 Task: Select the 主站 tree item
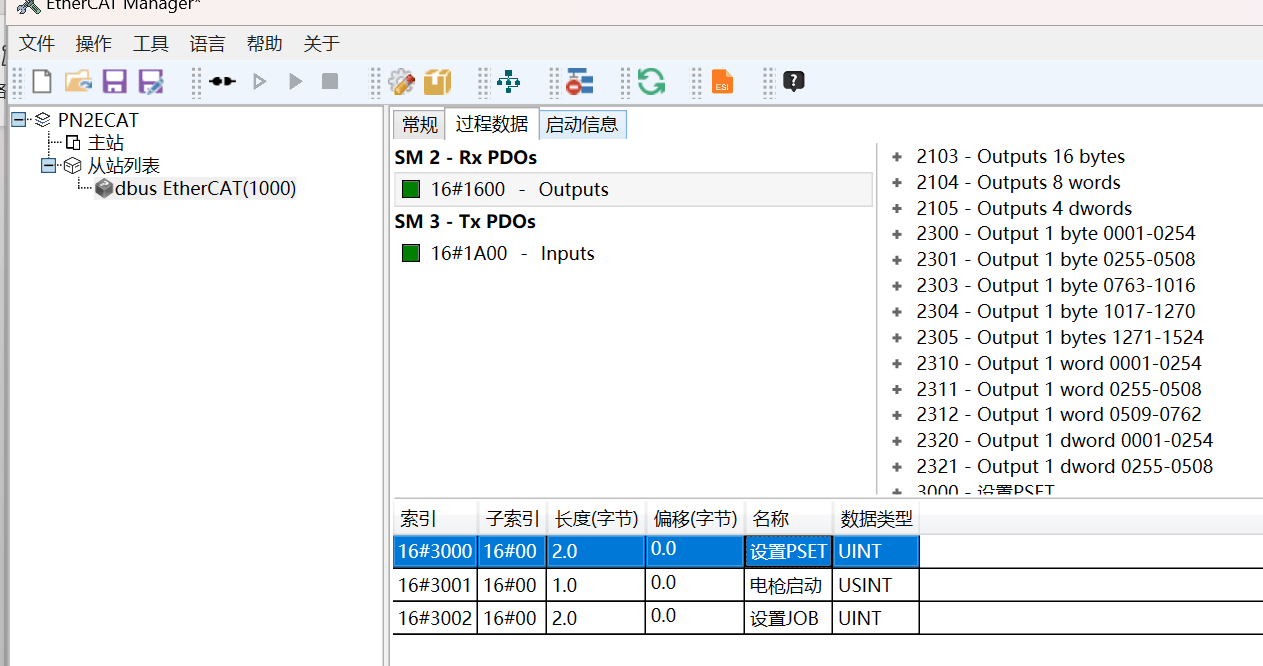(106, 143)
